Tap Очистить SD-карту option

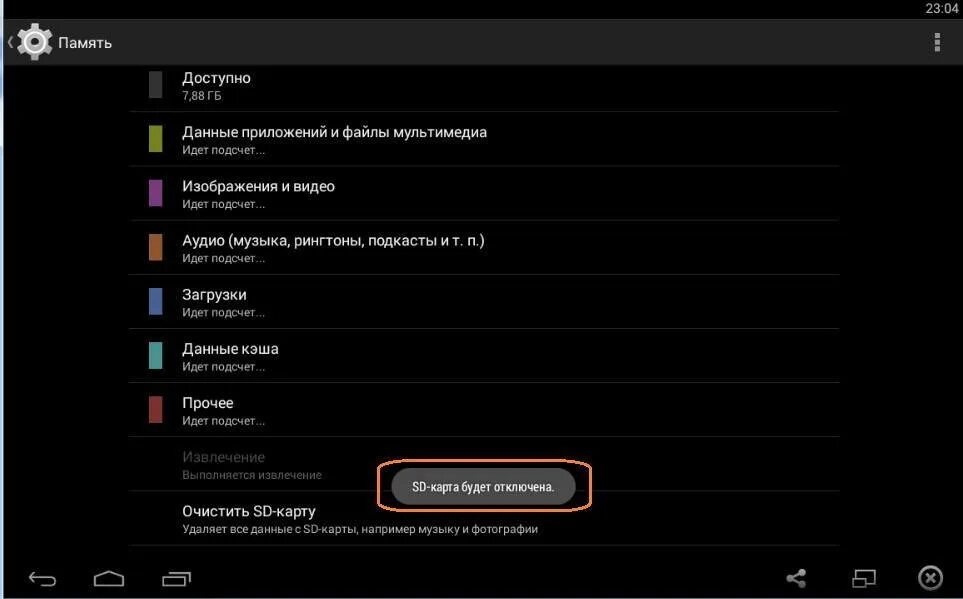pyautogui.click(x=484, y=519)
